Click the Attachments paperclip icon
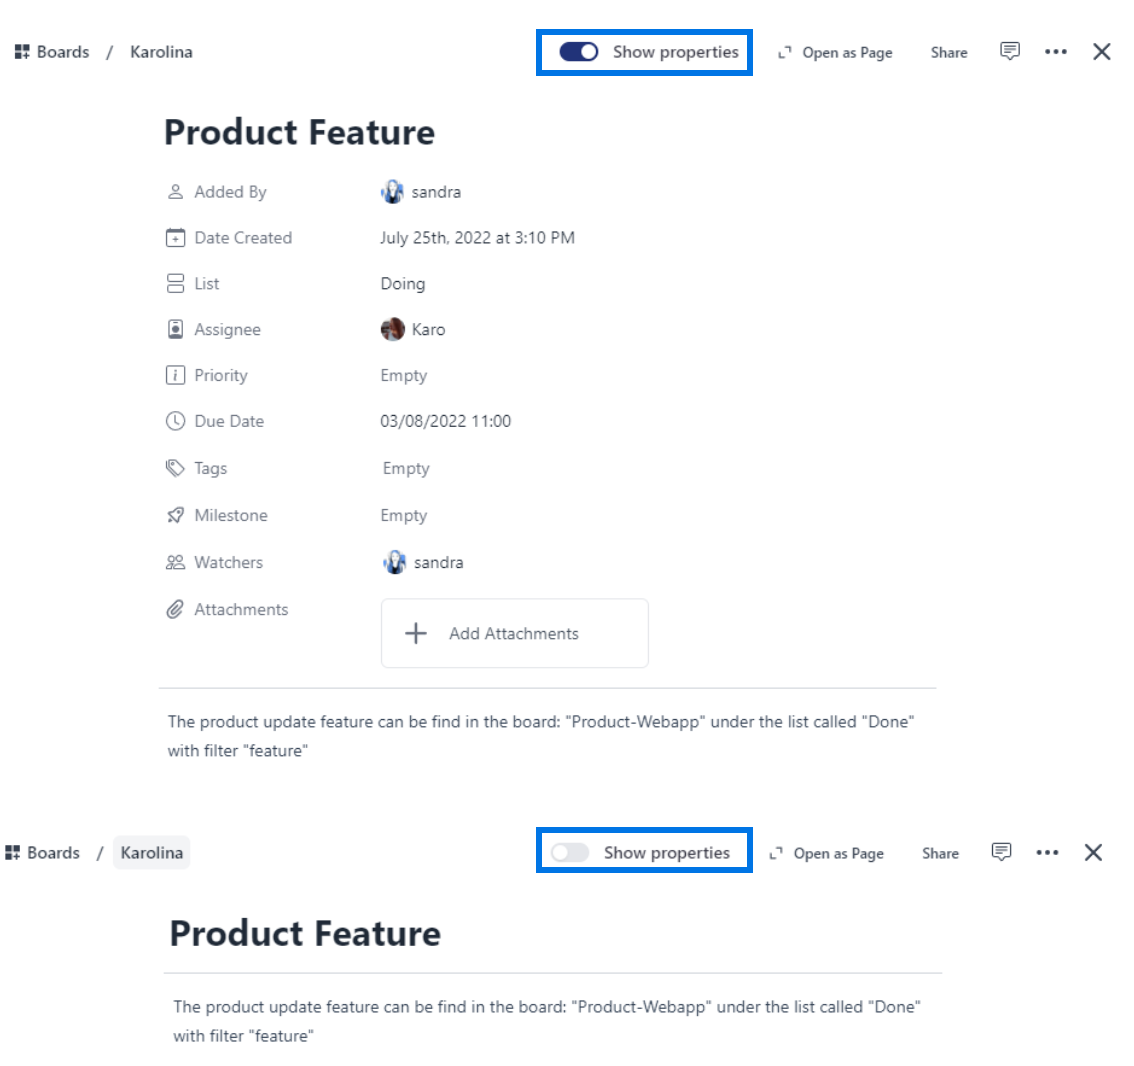The width and height of the screenshot is (1134, 1066). pyautogui.click(x=175, y=609)
